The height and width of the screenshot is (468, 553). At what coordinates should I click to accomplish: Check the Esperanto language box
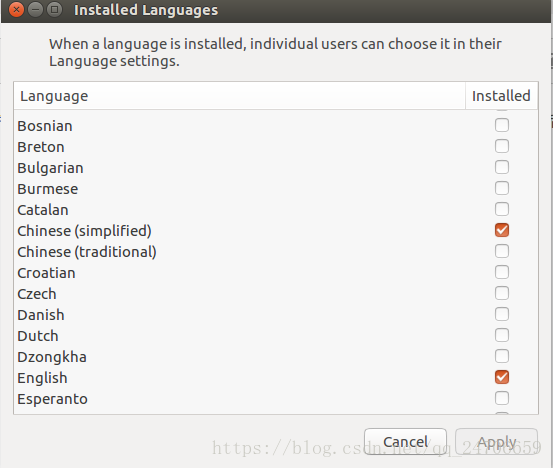point(502,398)
